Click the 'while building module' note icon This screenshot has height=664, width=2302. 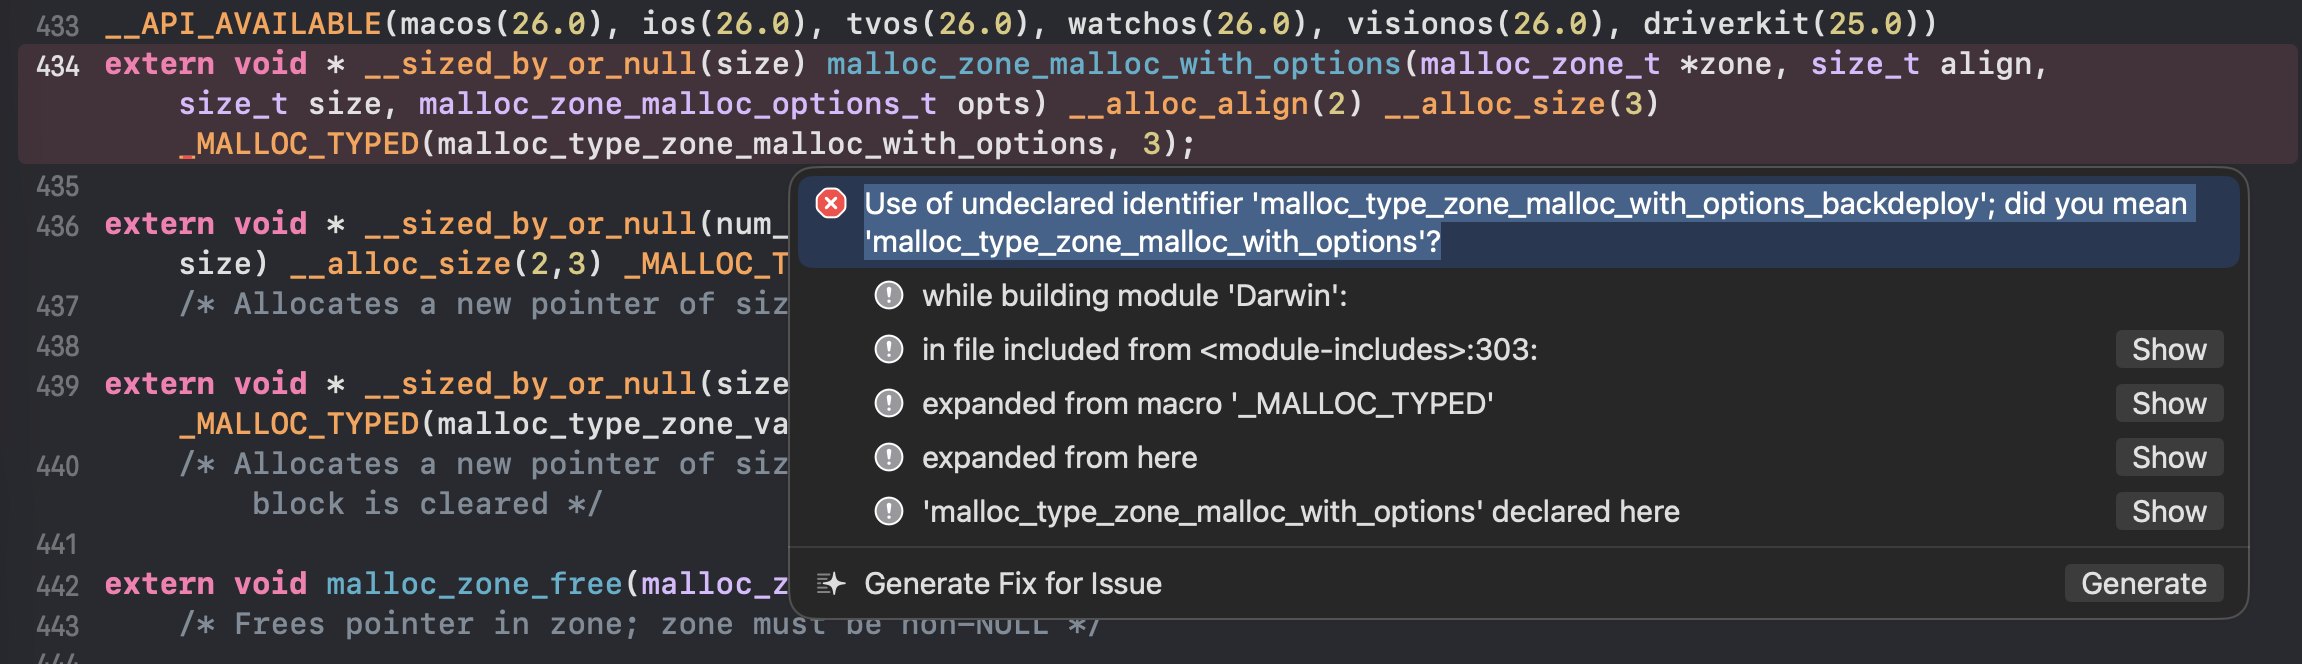coord(888,296)
